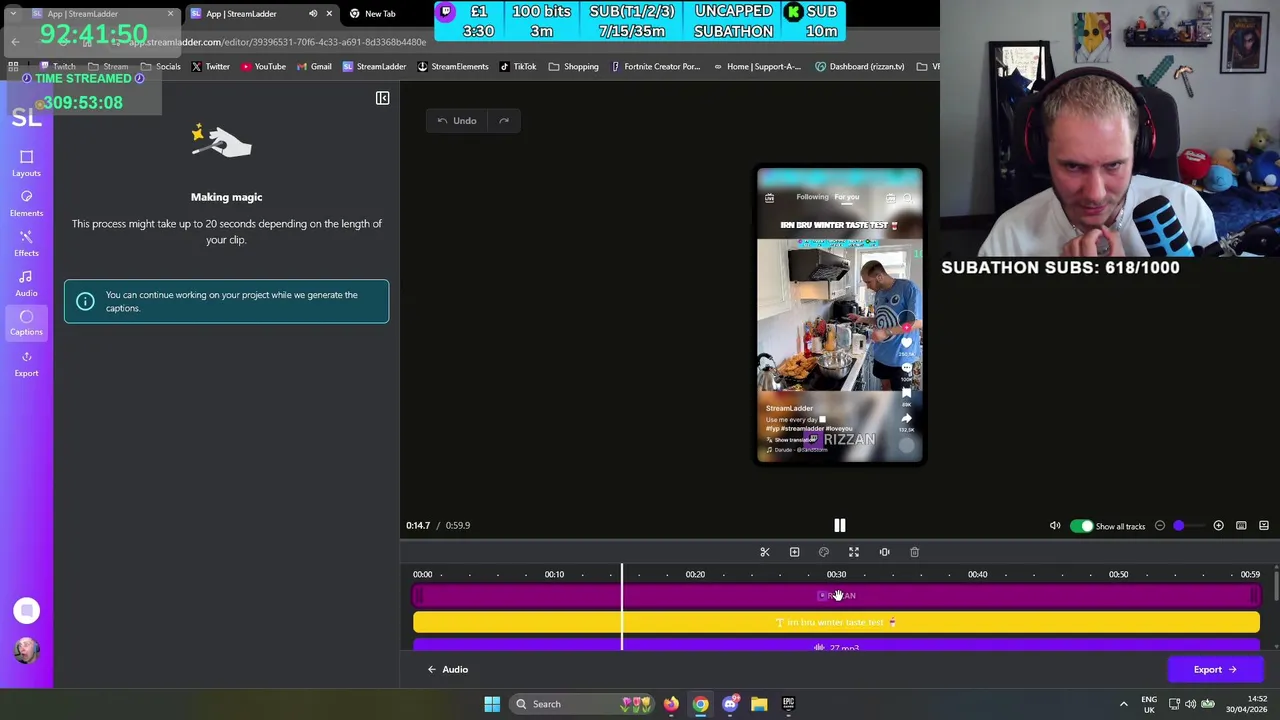The width and height of the screenshot is (1280, 720).
Task: Select the purple mp3 audio track
Action: tap(836, 646)
